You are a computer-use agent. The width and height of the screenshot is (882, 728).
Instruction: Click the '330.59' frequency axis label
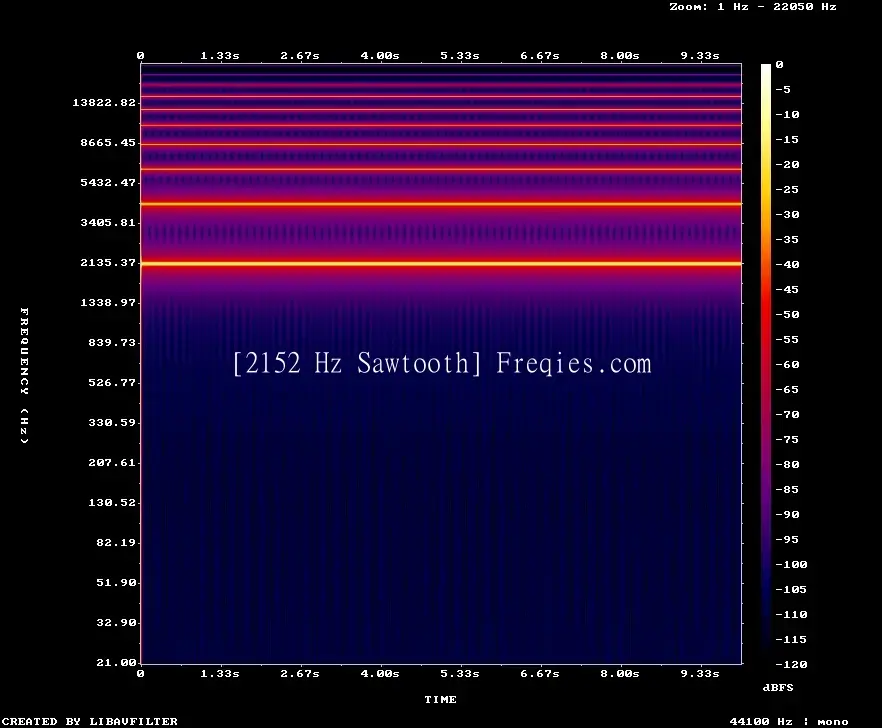[x=112, y=422]
